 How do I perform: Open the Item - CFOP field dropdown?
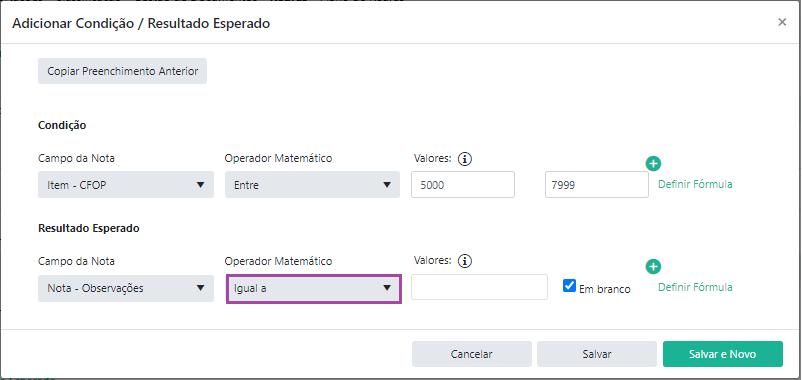point(126,185)
